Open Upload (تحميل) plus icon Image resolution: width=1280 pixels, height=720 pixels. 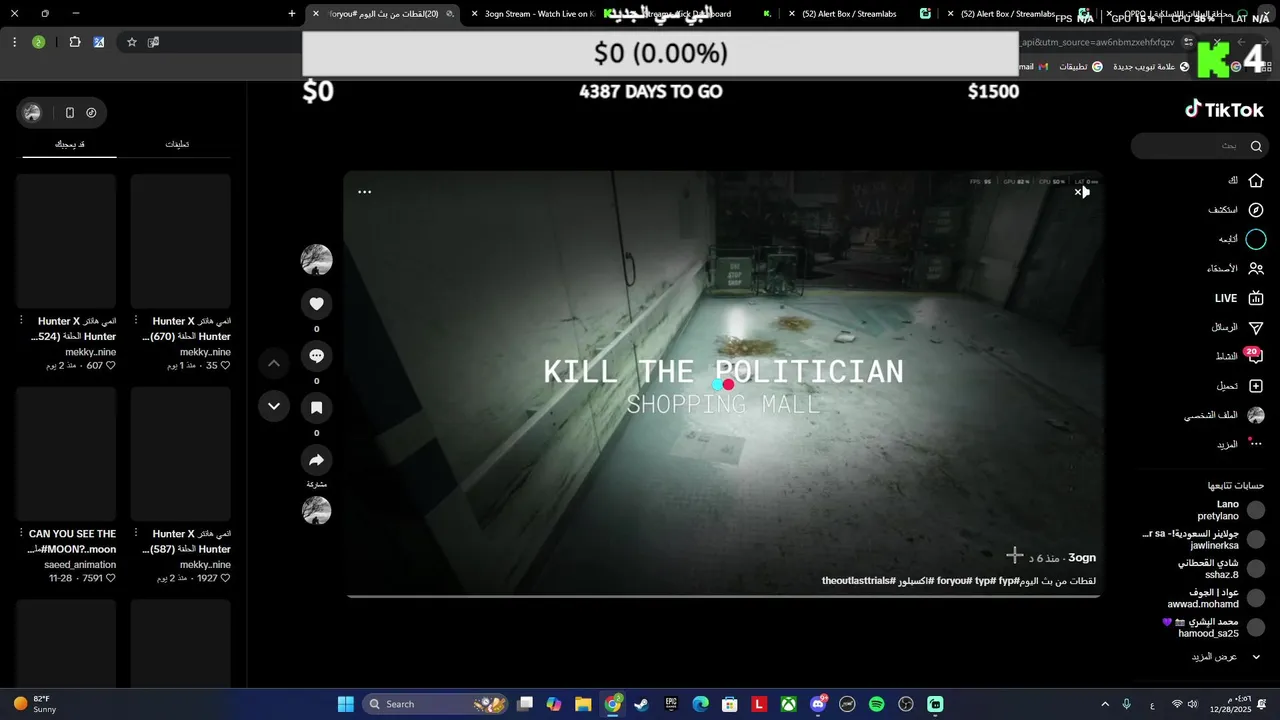click(1256, 386)
